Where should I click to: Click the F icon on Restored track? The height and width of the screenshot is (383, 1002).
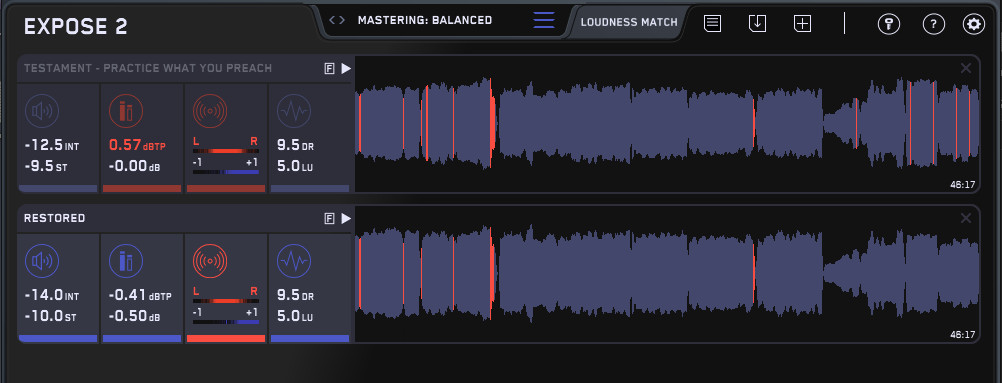click(330, 219)
